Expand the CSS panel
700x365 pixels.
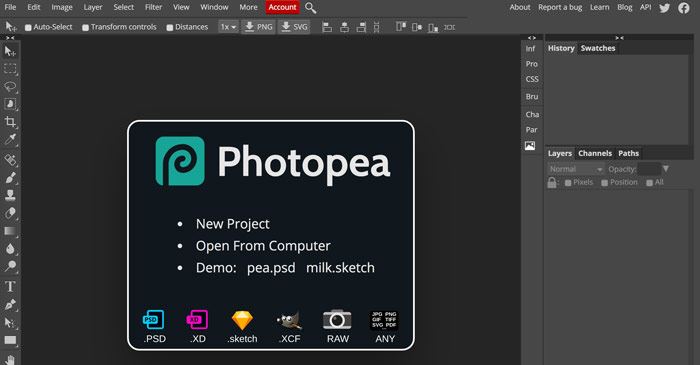point(532,79)
